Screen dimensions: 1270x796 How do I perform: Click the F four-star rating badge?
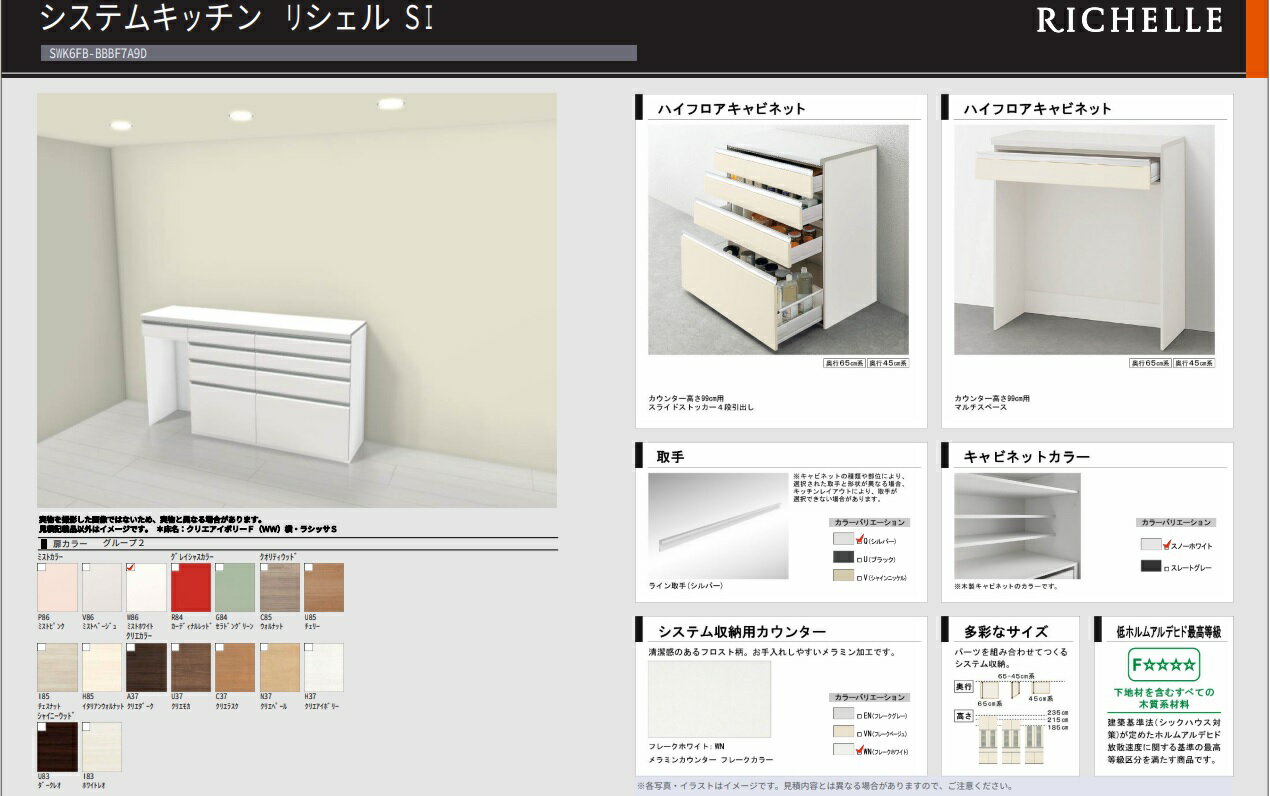(1163, 665)
